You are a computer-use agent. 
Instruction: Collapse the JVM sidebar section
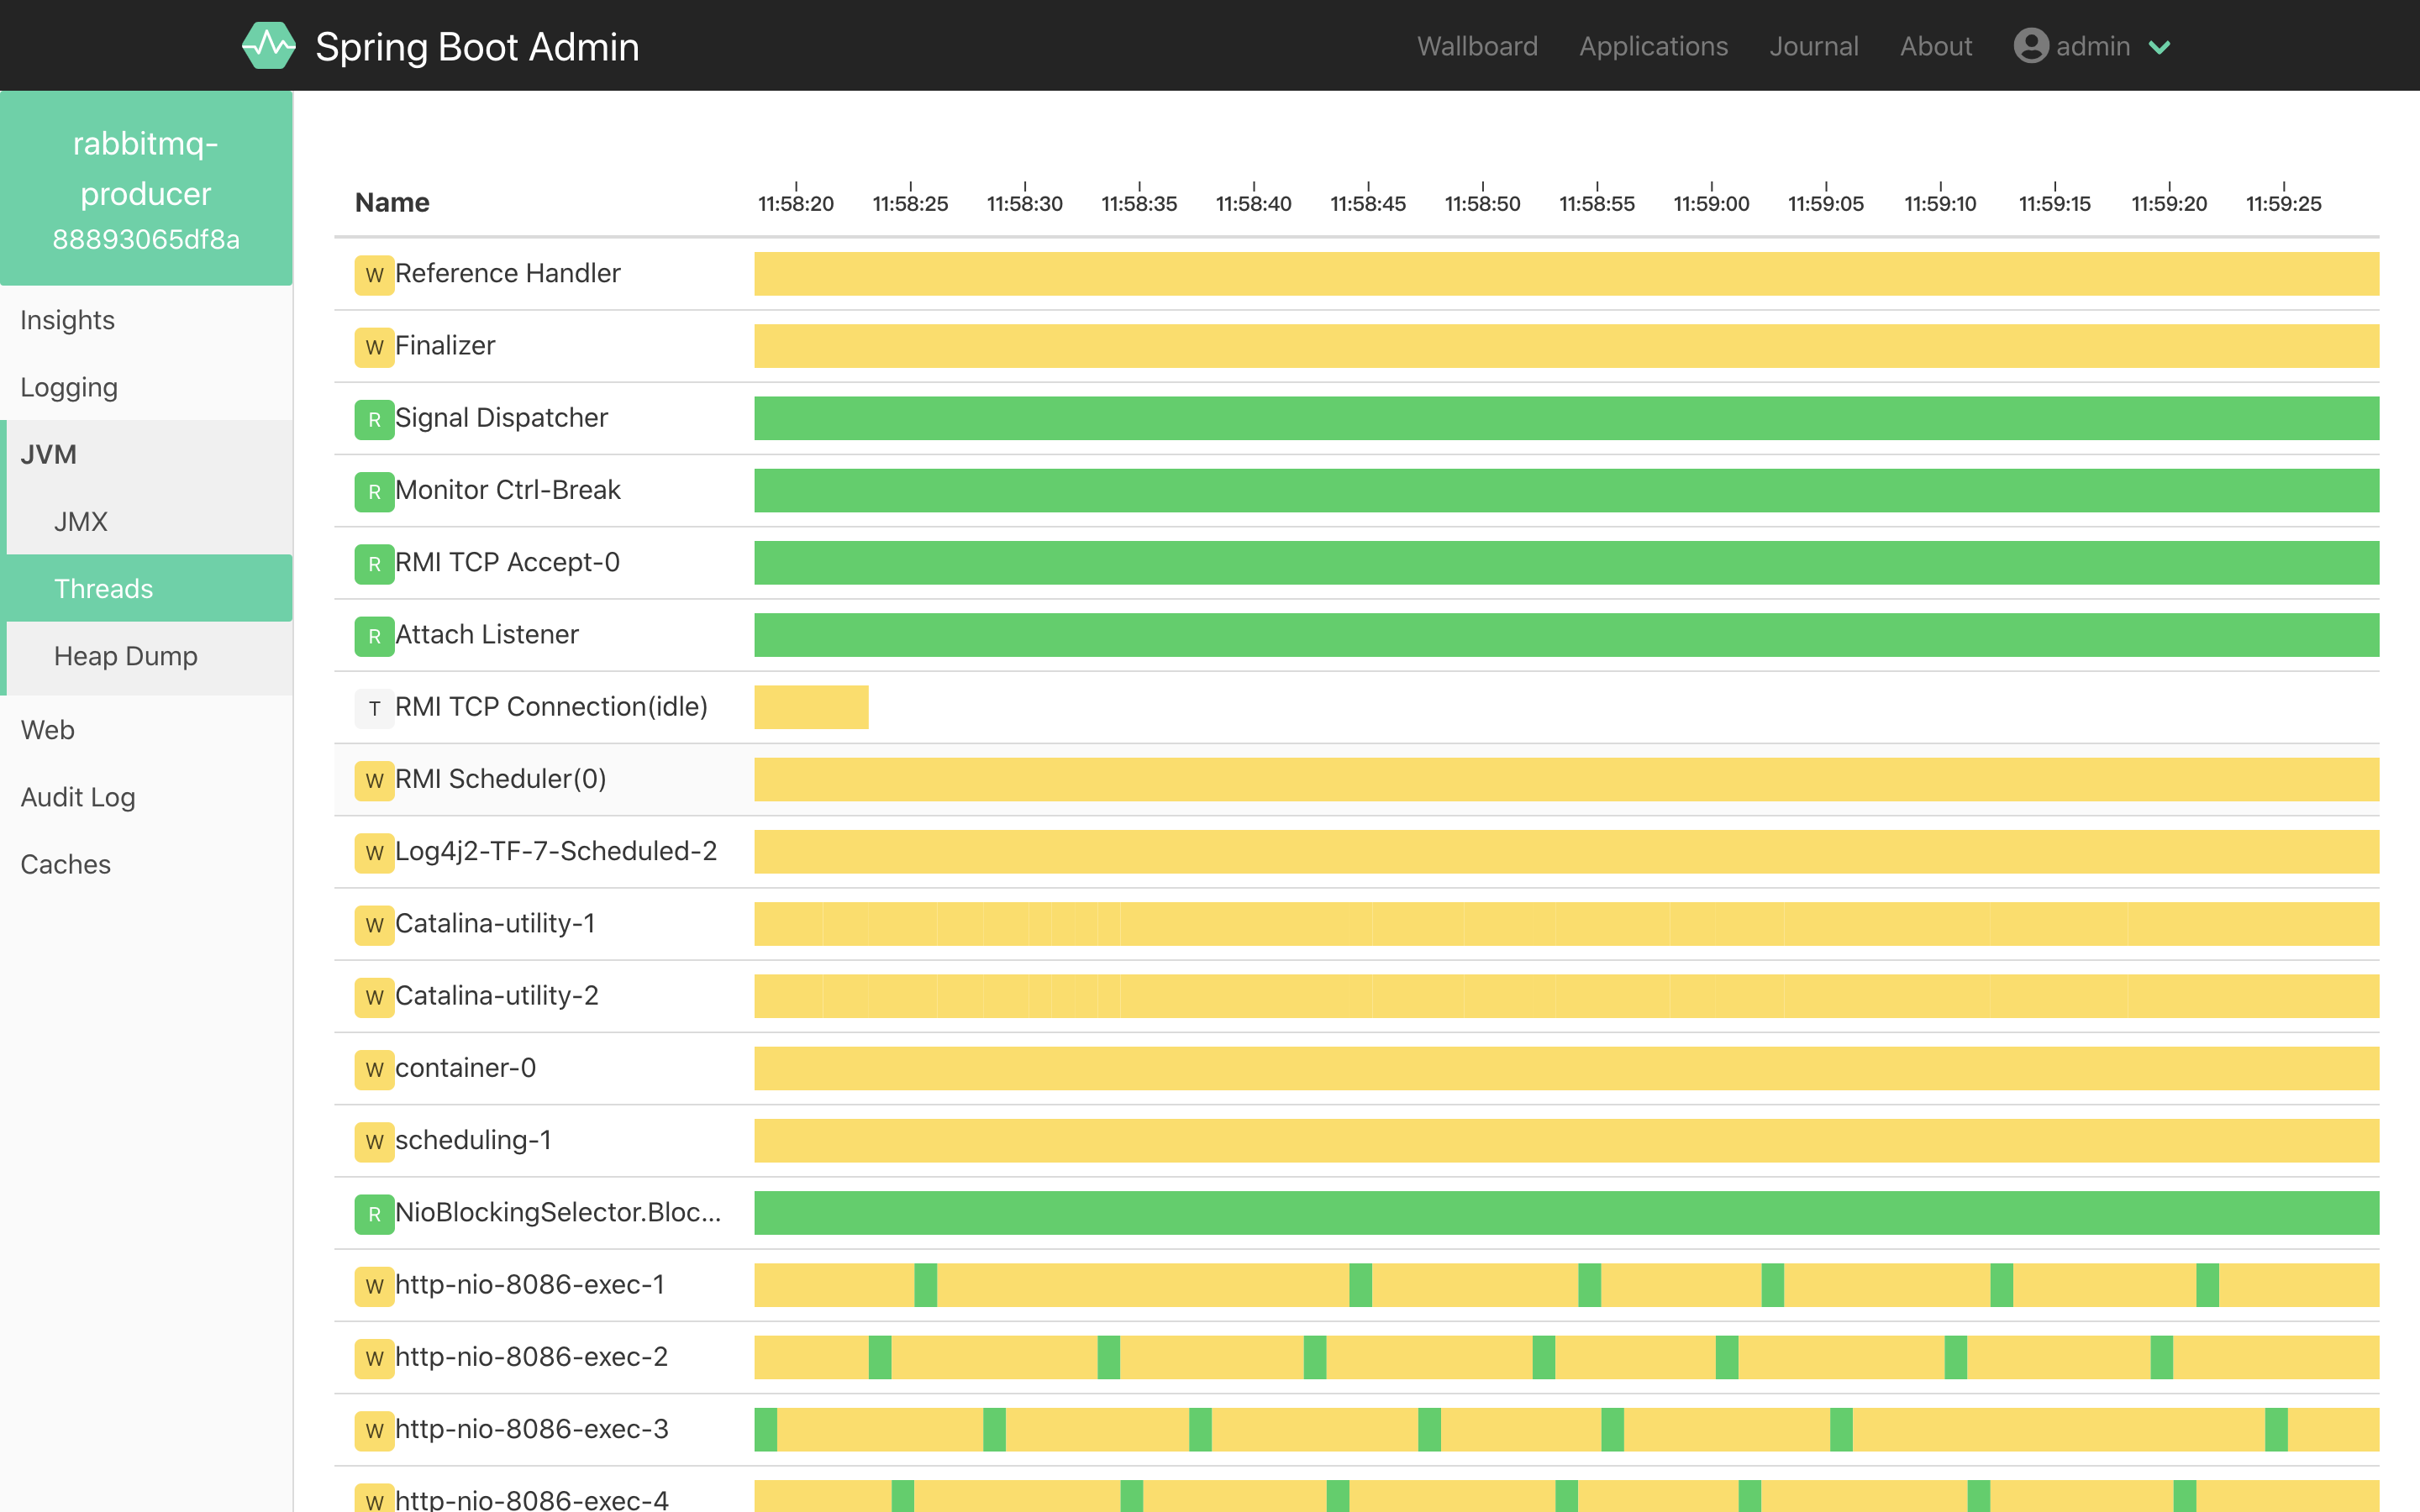tap(49, 454)
